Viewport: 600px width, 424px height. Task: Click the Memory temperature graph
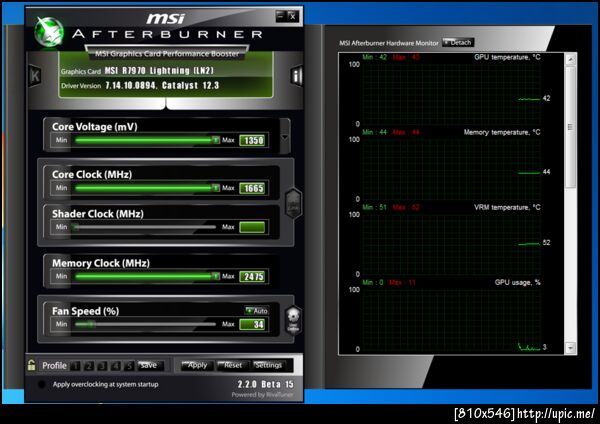452,169
